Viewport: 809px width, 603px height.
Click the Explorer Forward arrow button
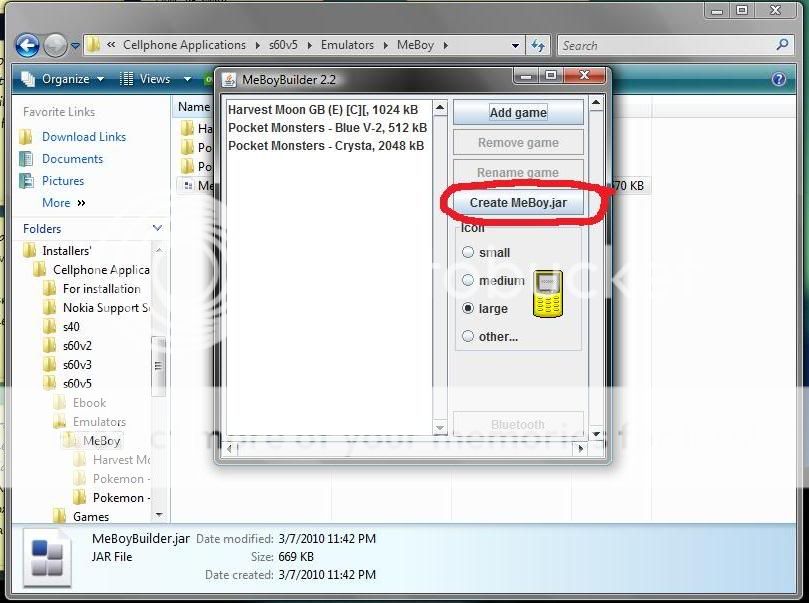coord(55,45)
